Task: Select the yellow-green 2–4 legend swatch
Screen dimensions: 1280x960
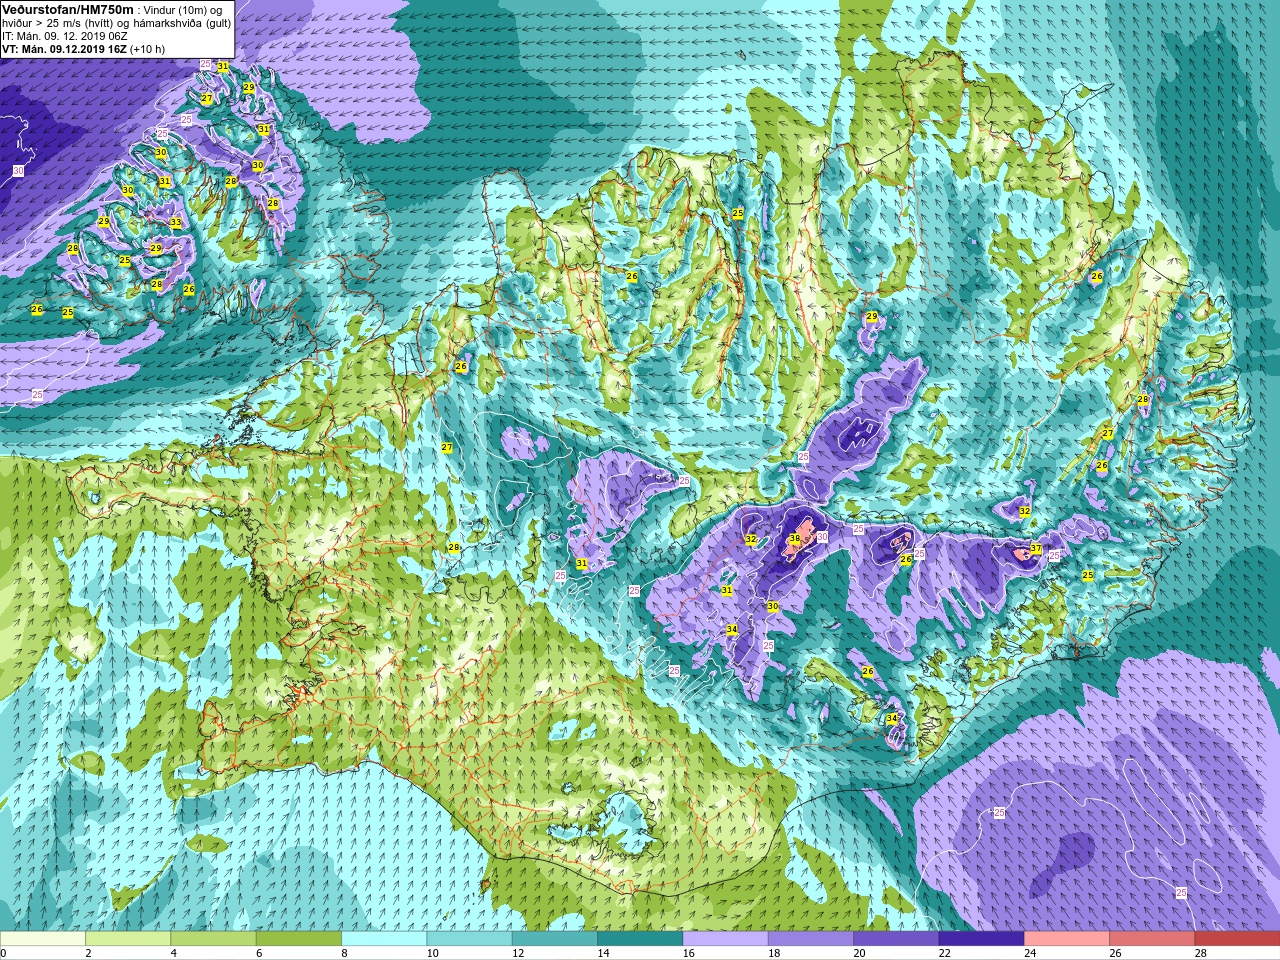Action: click(128, 939)
